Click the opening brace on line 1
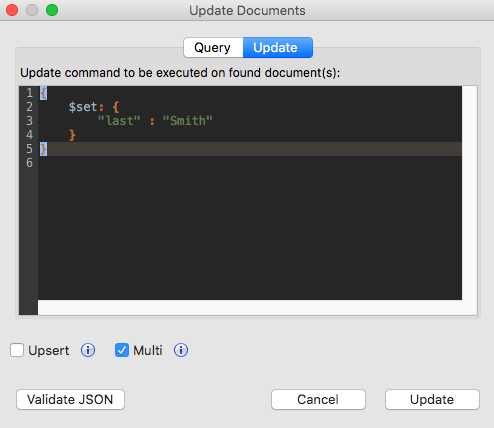 [43, 93]
